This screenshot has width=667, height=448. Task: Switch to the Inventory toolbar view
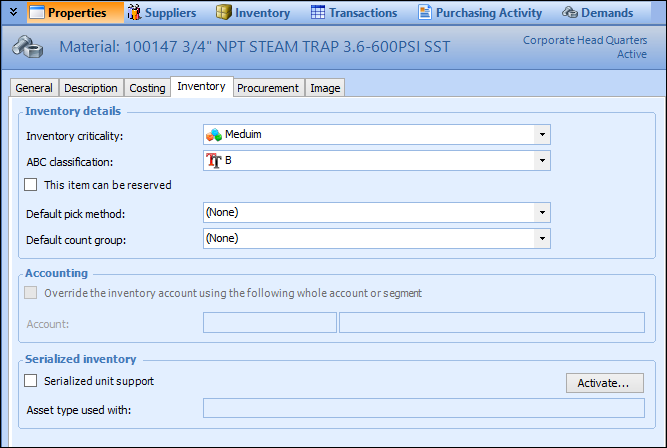pos(253,13)
